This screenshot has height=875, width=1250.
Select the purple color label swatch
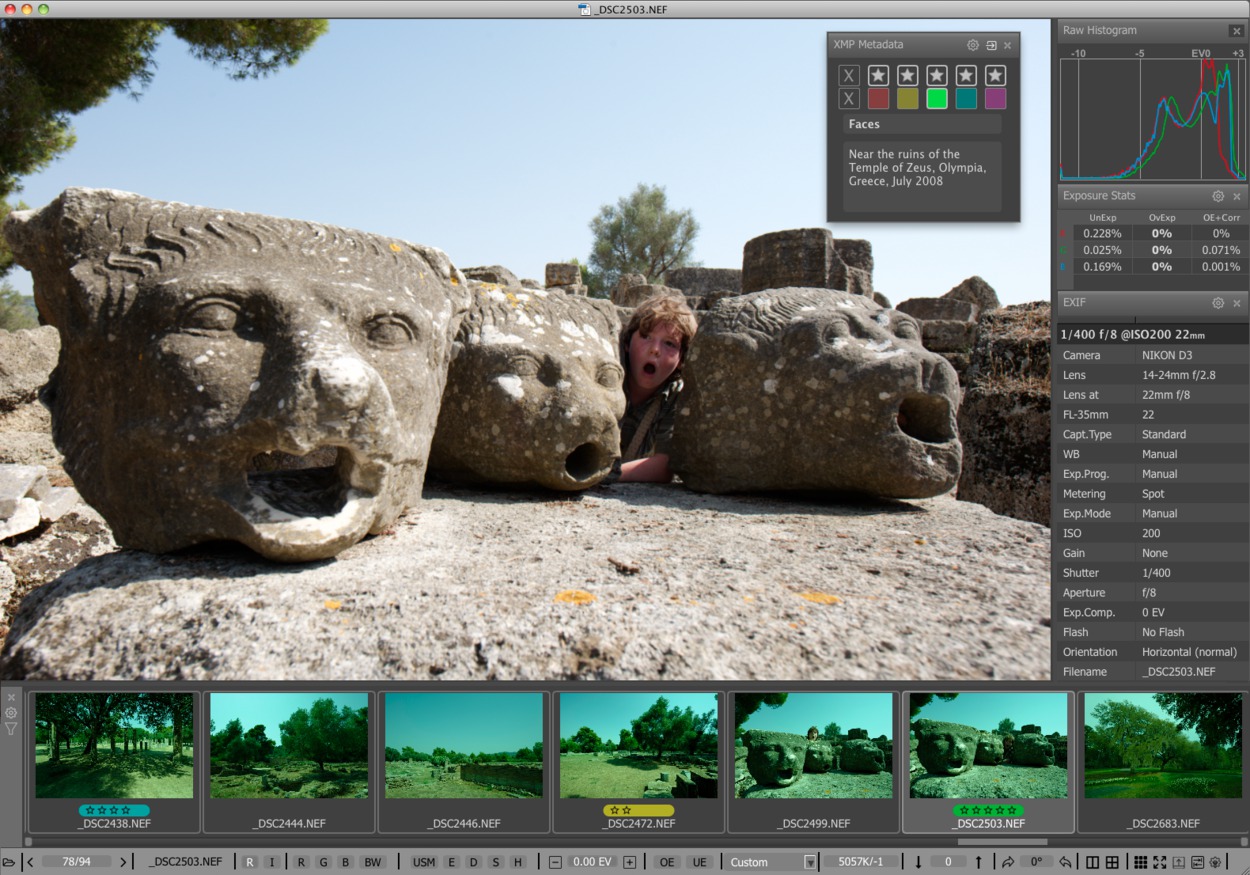[x=995, y=99]
